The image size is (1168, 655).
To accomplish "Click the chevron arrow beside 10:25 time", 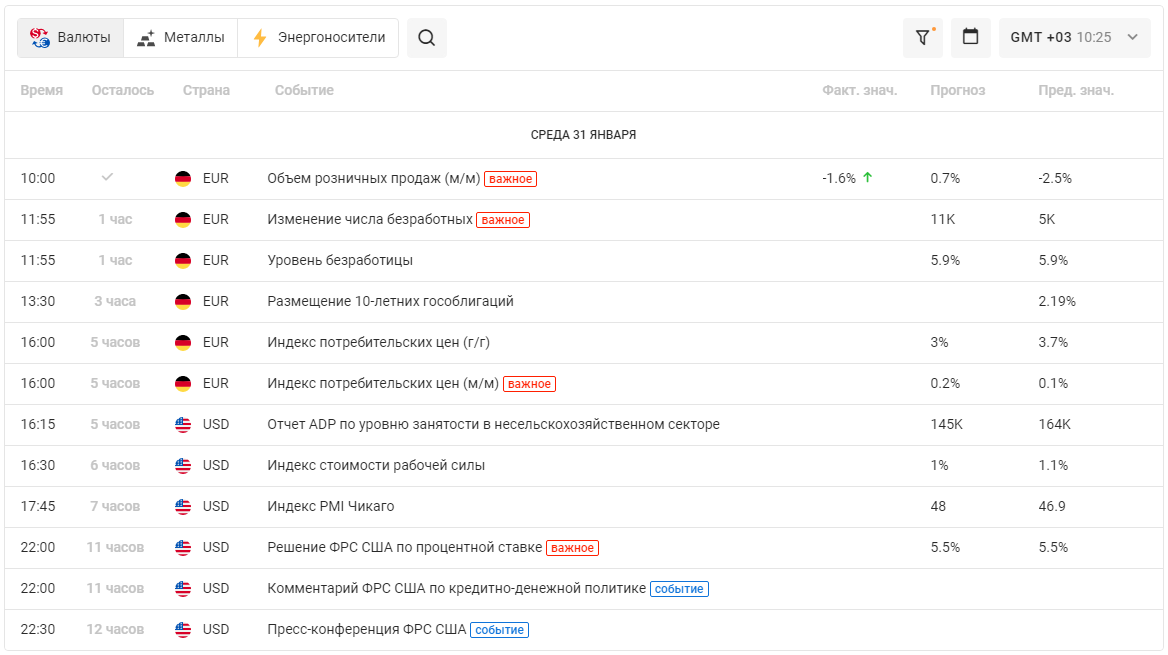I will (1132, 37).
